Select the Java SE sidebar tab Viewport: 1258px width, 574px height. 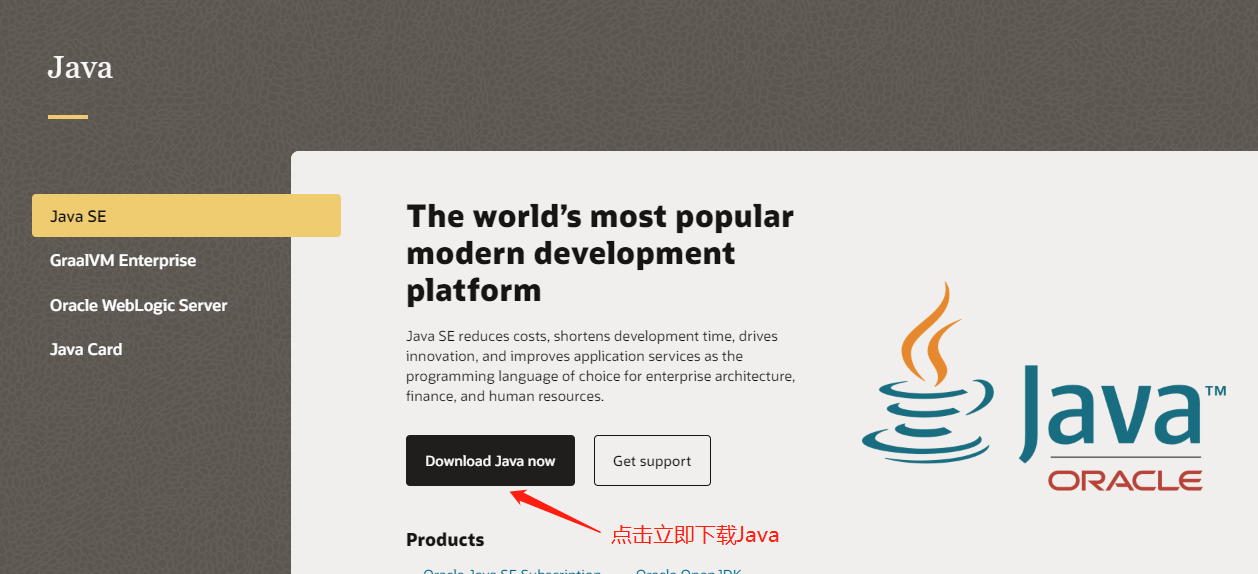coord(186,216)
